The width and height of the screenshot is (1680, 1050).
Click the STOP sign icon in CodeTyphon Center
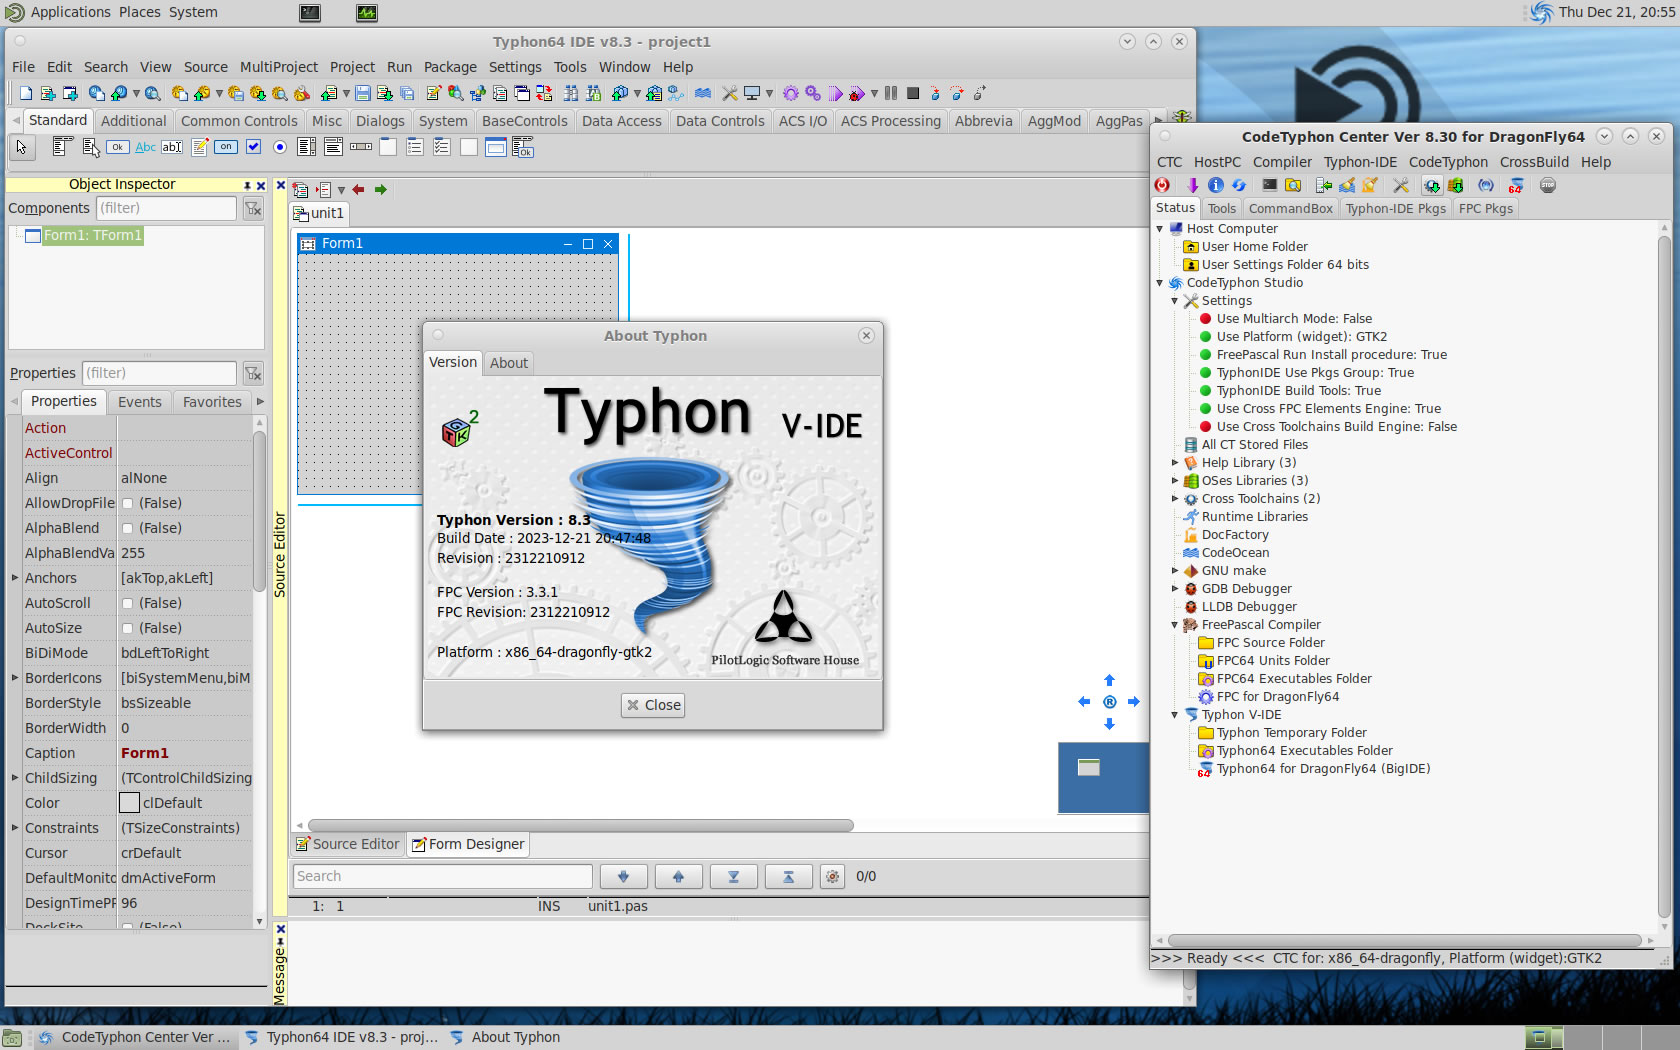1548,185
